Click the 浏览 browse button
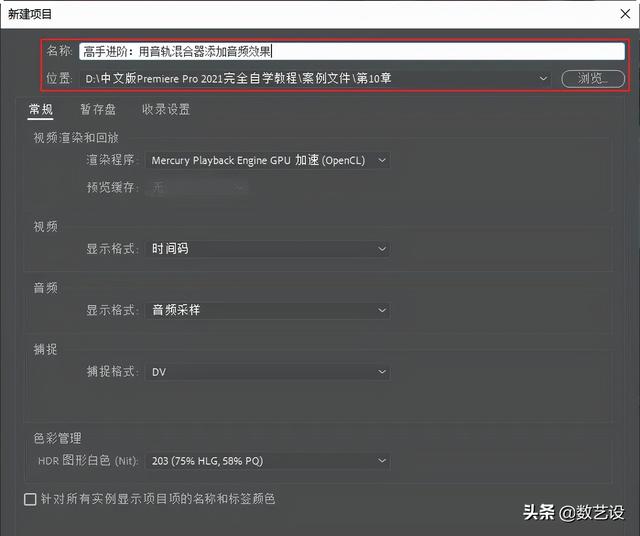The image size is (640, 536). pos(592,78)
